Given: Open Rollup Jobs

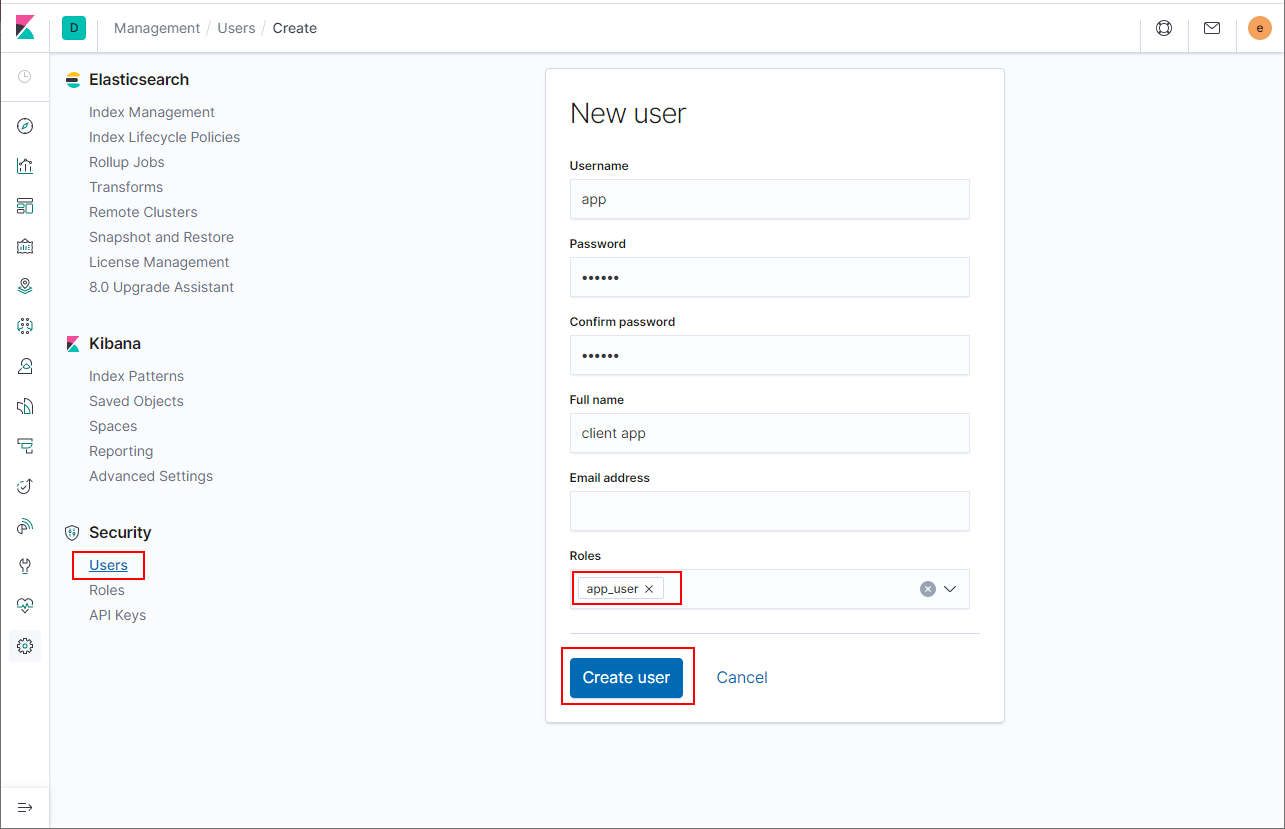Looking at the screenshot, I should (127, 162).
